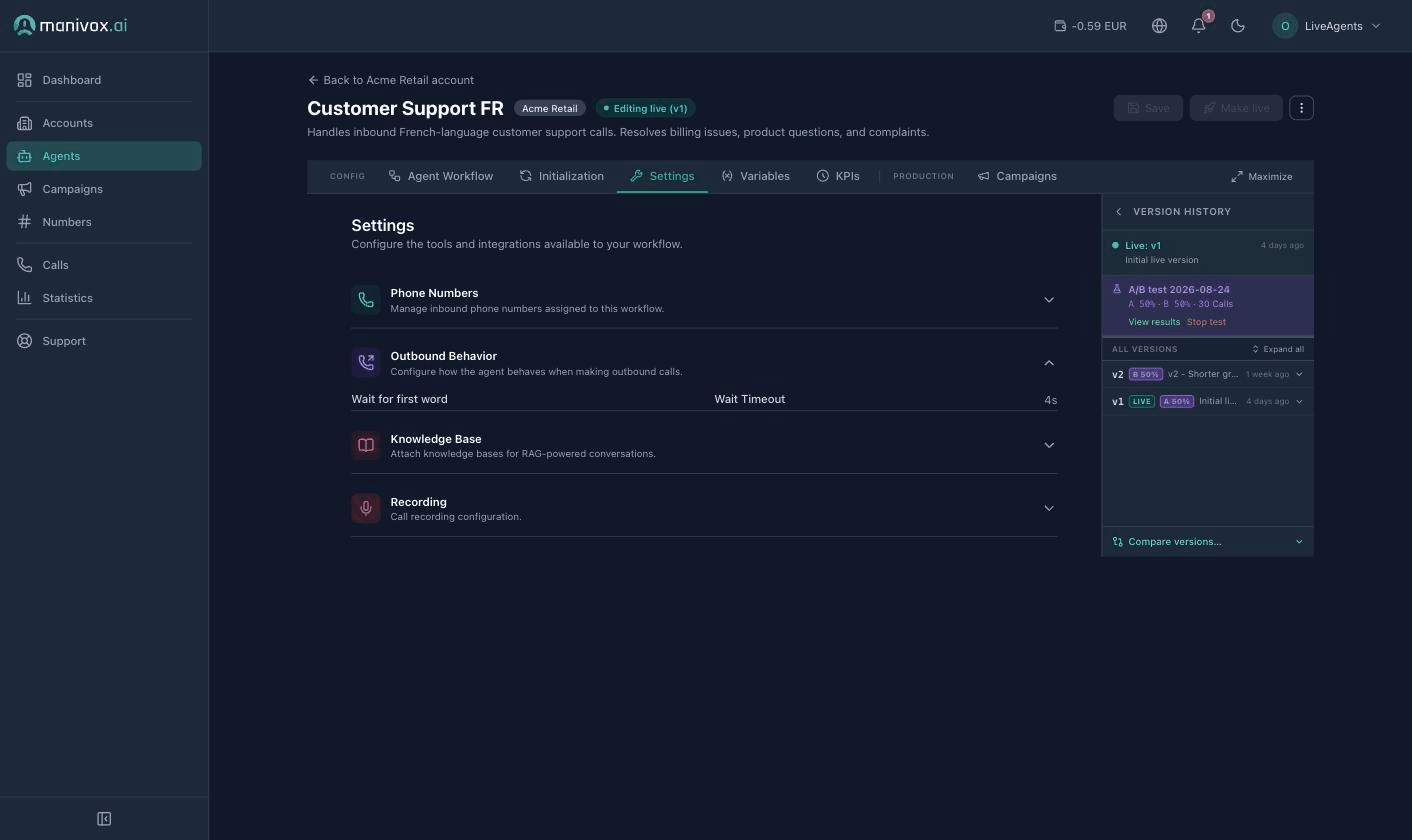Click the Recording microphone icon
The image size is (1412, 840).
pyautogui.click(x=366, y=508)
